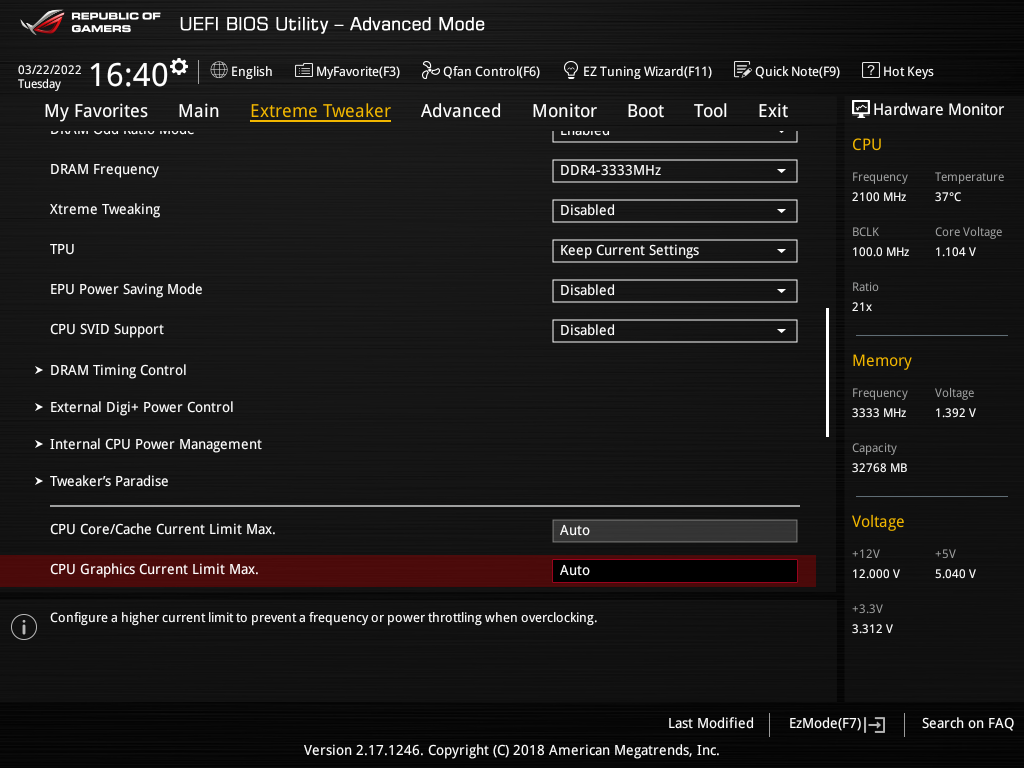Image resolution: width=1024 pixels, height=768 pixels.
Task: Select the TPU setting label
Action: 62,249
